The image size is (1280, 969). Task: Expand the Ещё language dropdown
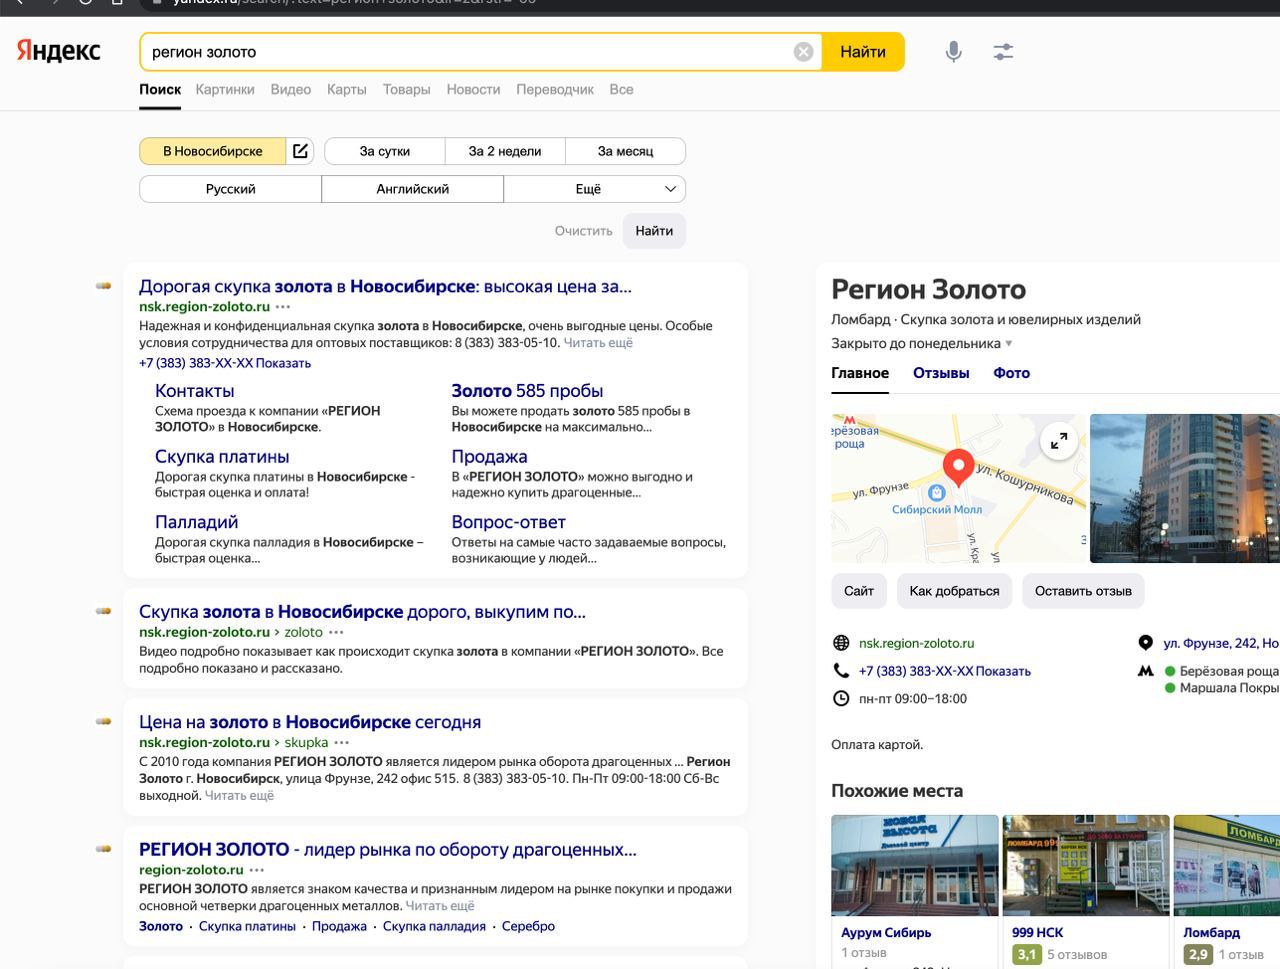(594, 189)
